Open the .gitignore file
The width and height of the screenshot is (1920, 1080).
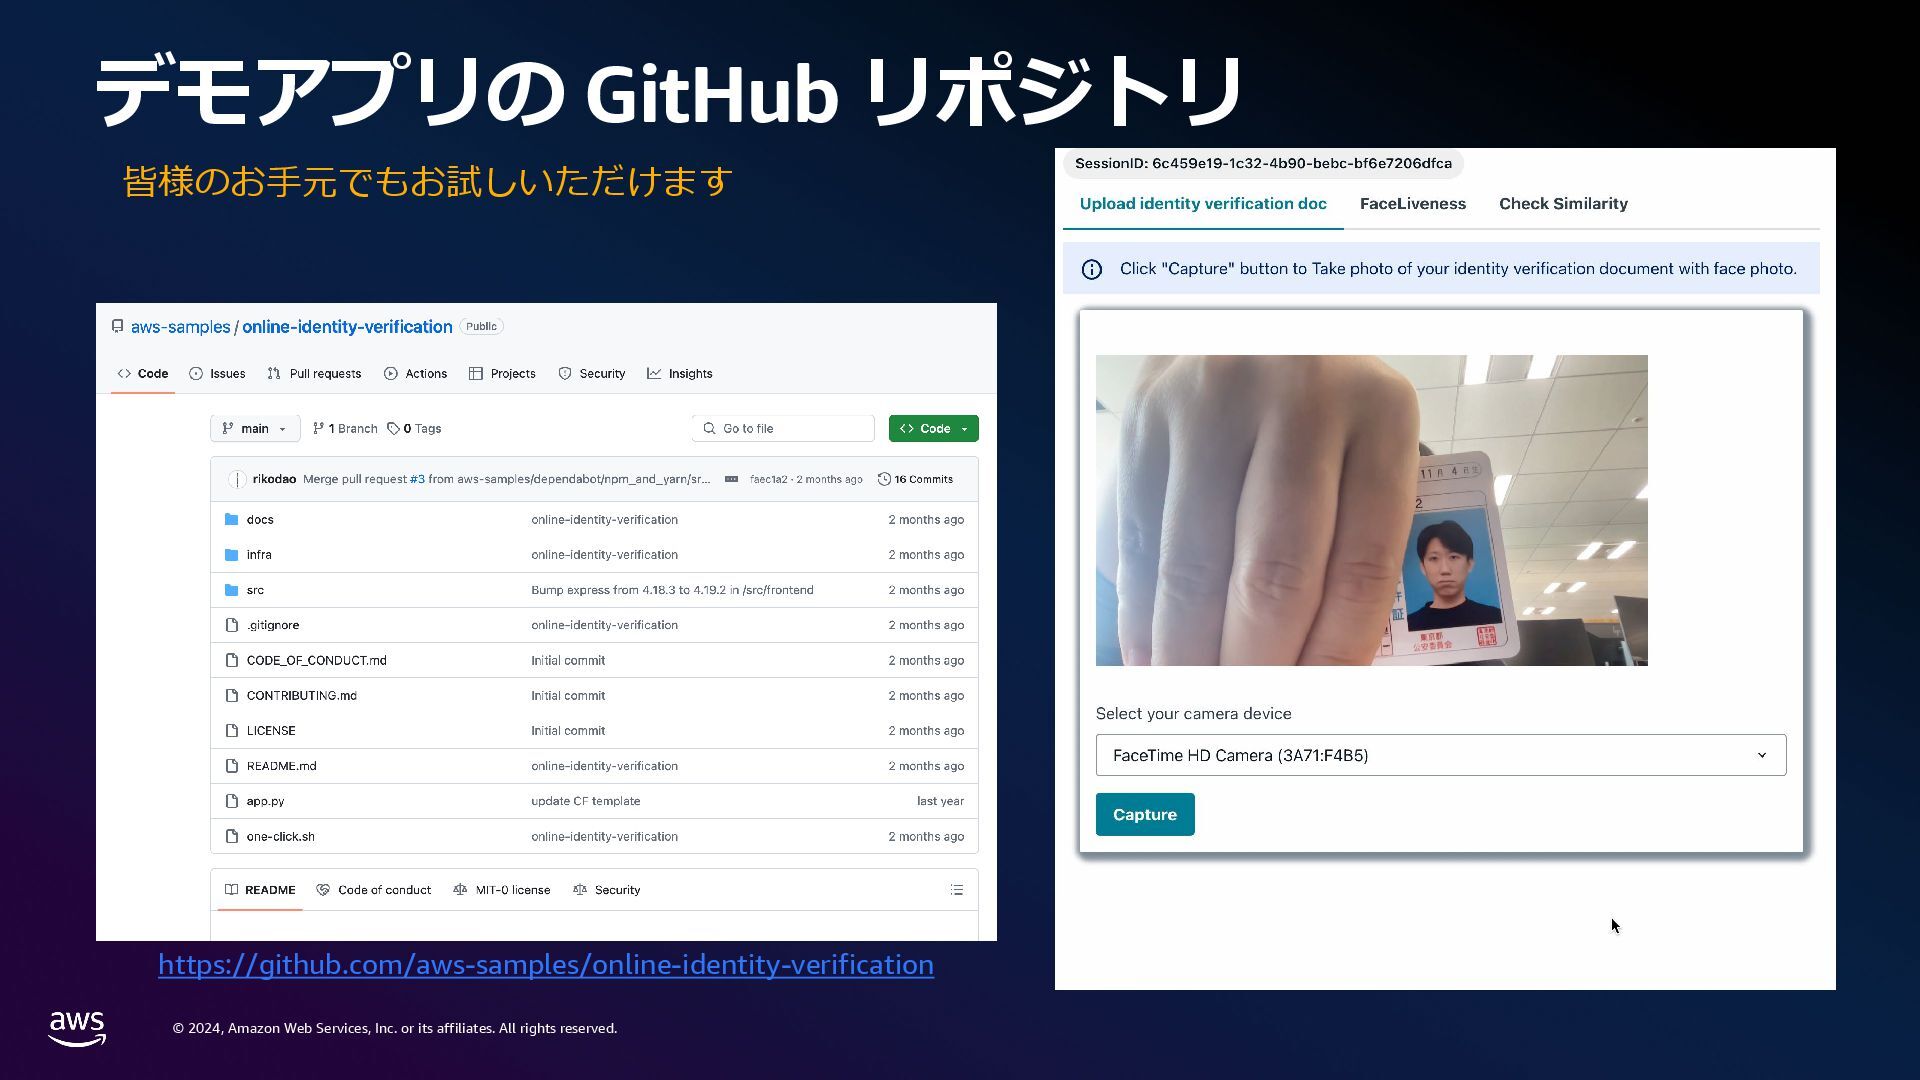pos(273,626)
